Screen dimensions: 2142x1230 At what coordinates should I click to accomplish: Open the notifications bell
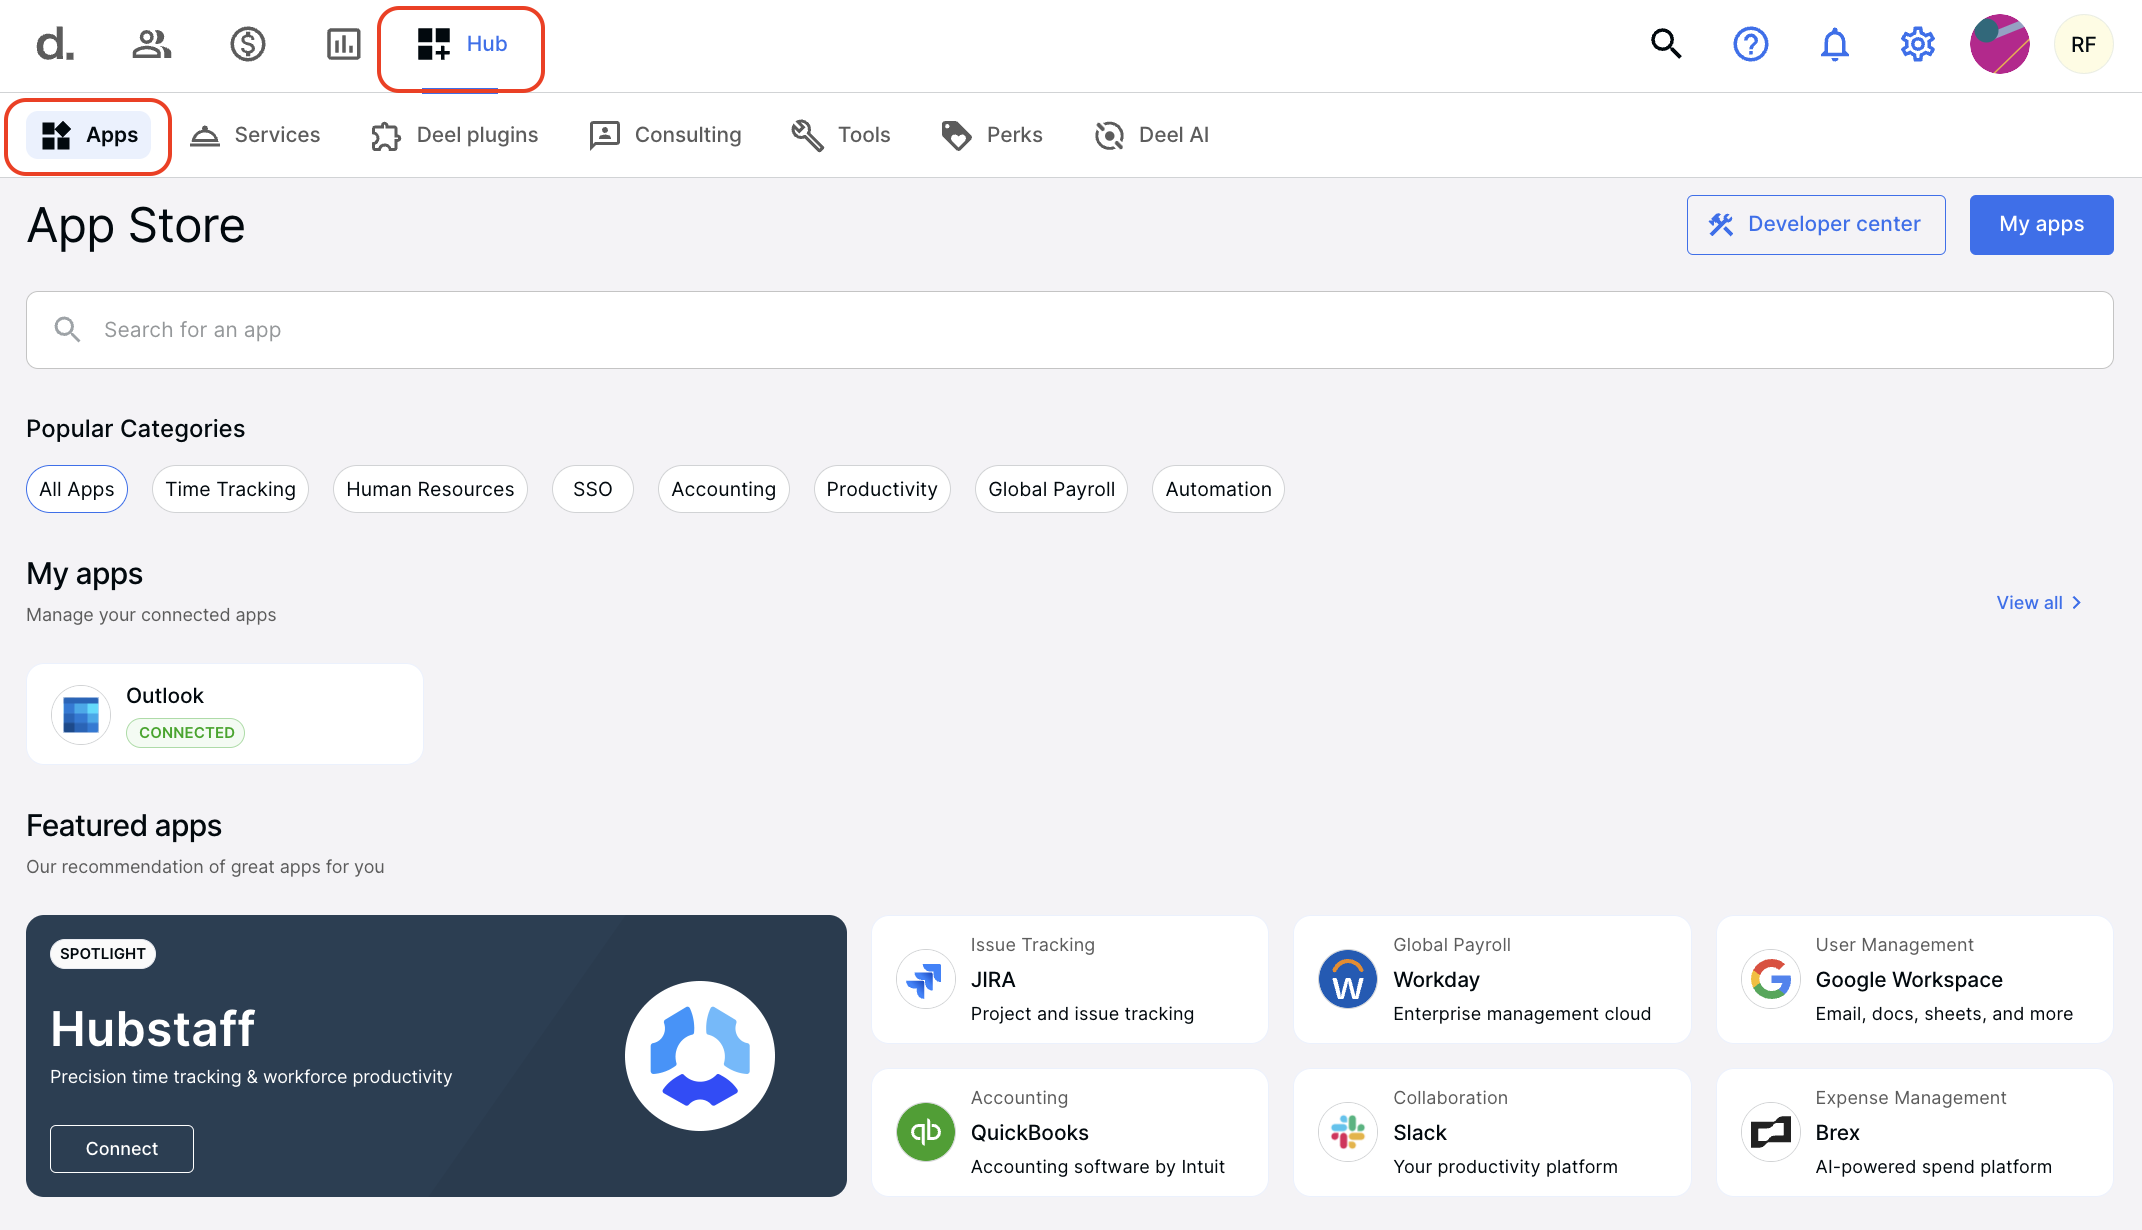pos(1834,44)
